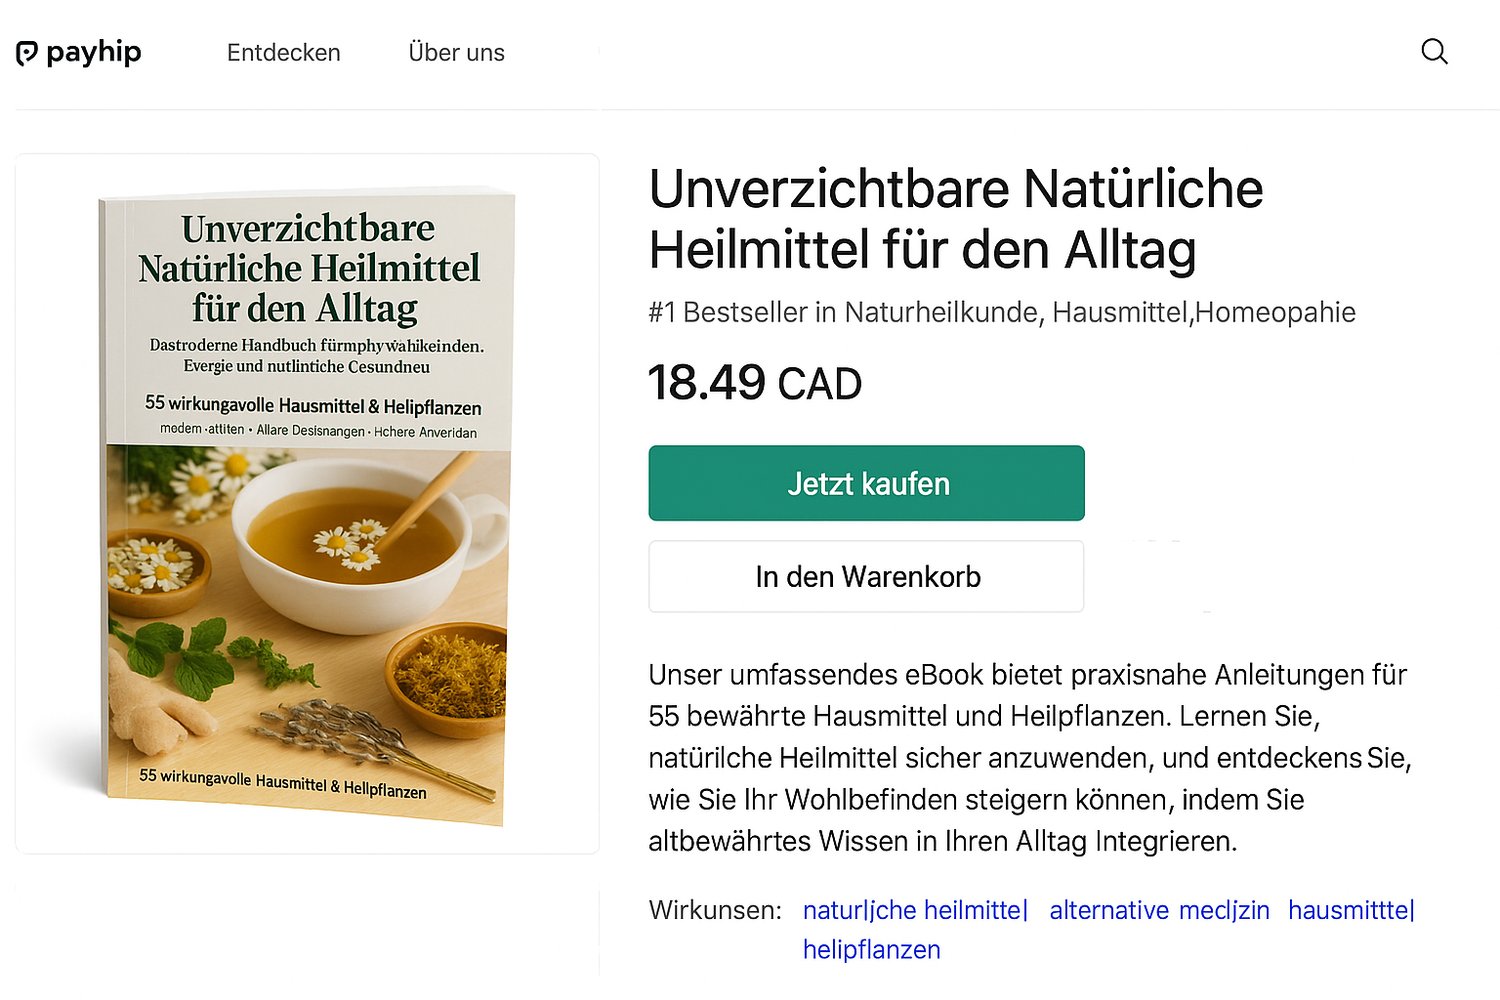
Task: Click the Payhip logo icon
Action: tap(26, 51)
